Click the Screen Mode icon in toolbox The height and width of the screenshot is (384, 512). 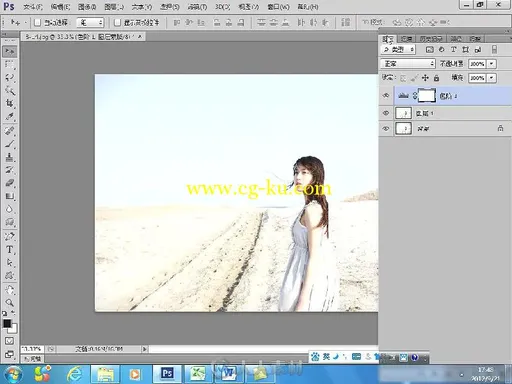[10, 354]
